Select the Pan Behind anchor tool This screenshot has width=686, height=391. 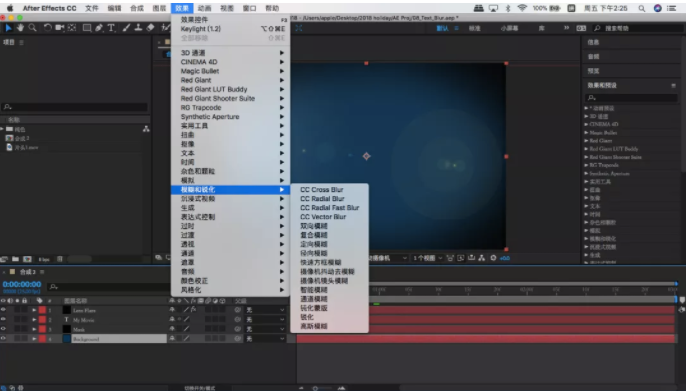(72, 28)
